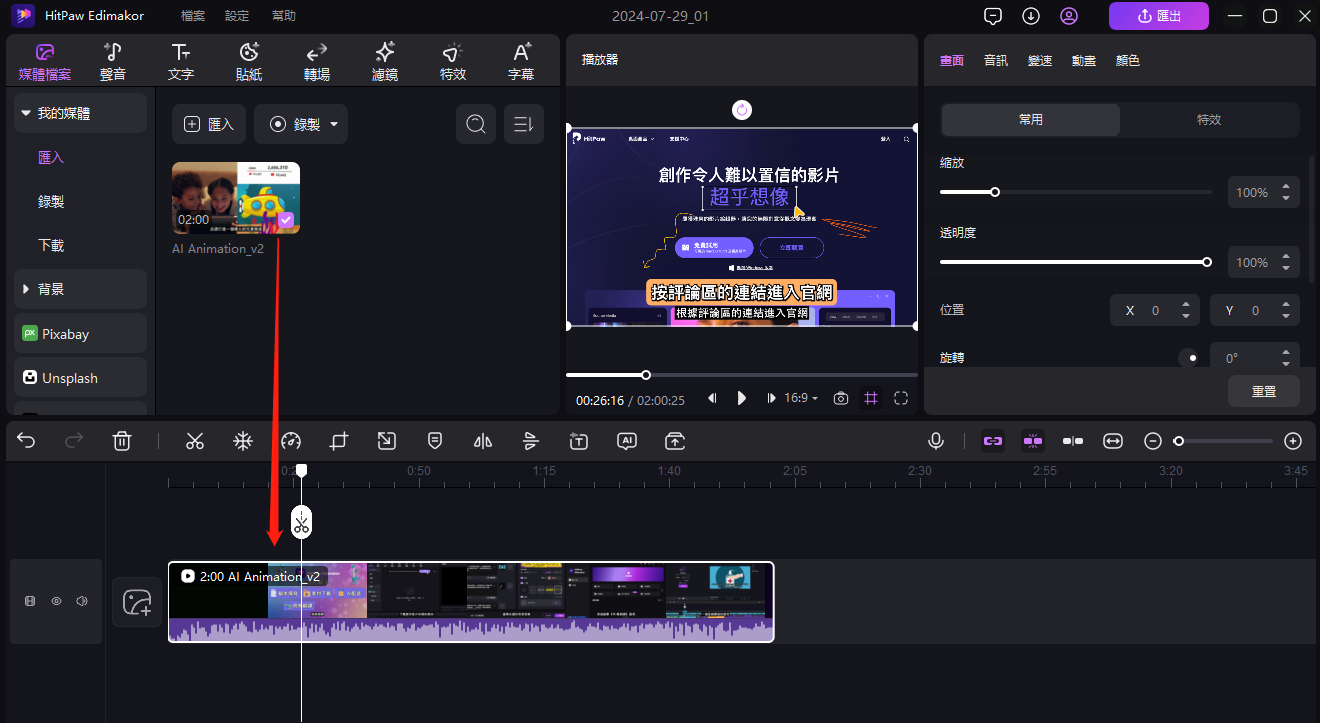
Task: Open the 設定 menu
Action: (x=237, y=16)
